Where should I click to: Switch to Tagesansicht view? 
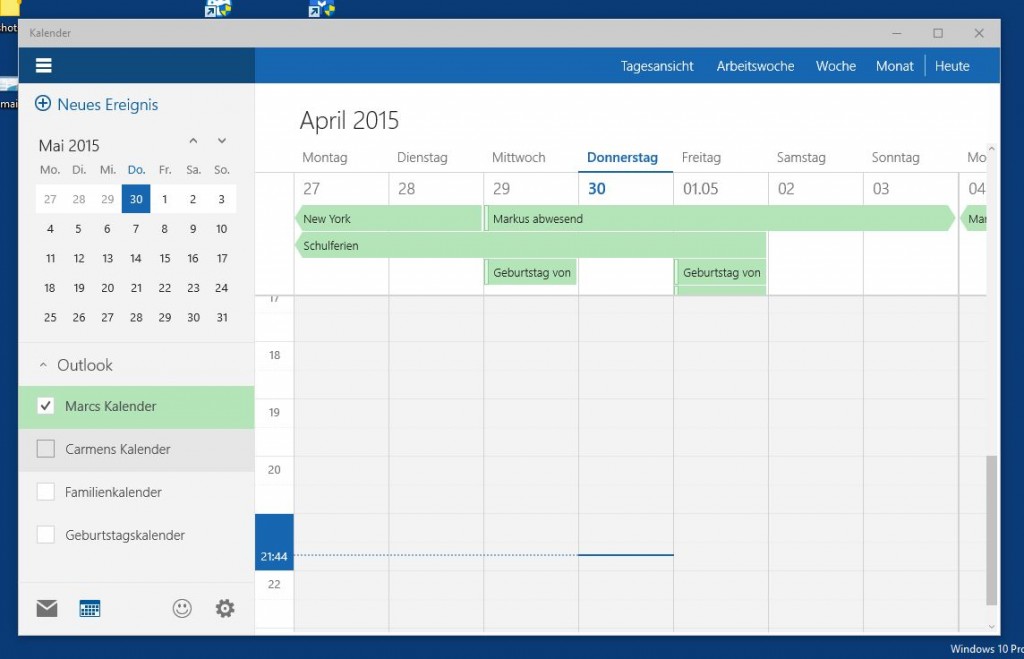click(657, 66)
